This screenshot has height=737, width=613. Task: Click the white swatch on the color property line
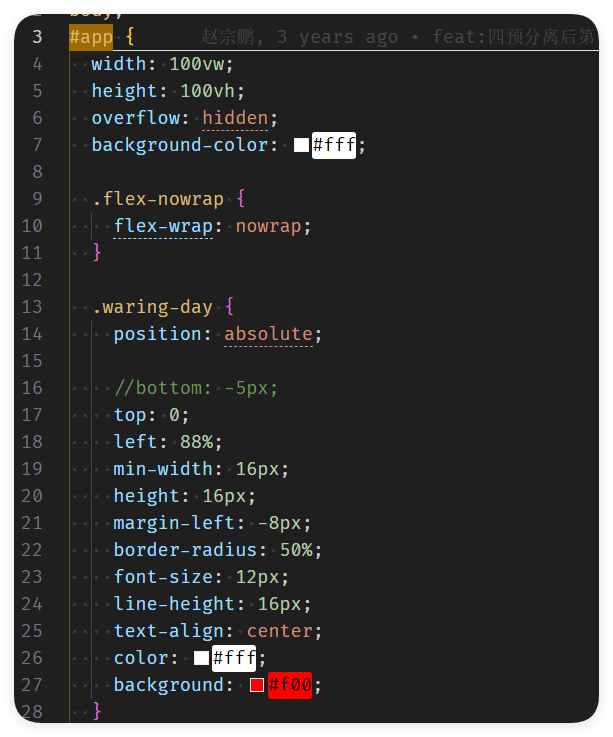tap(201, 658)
